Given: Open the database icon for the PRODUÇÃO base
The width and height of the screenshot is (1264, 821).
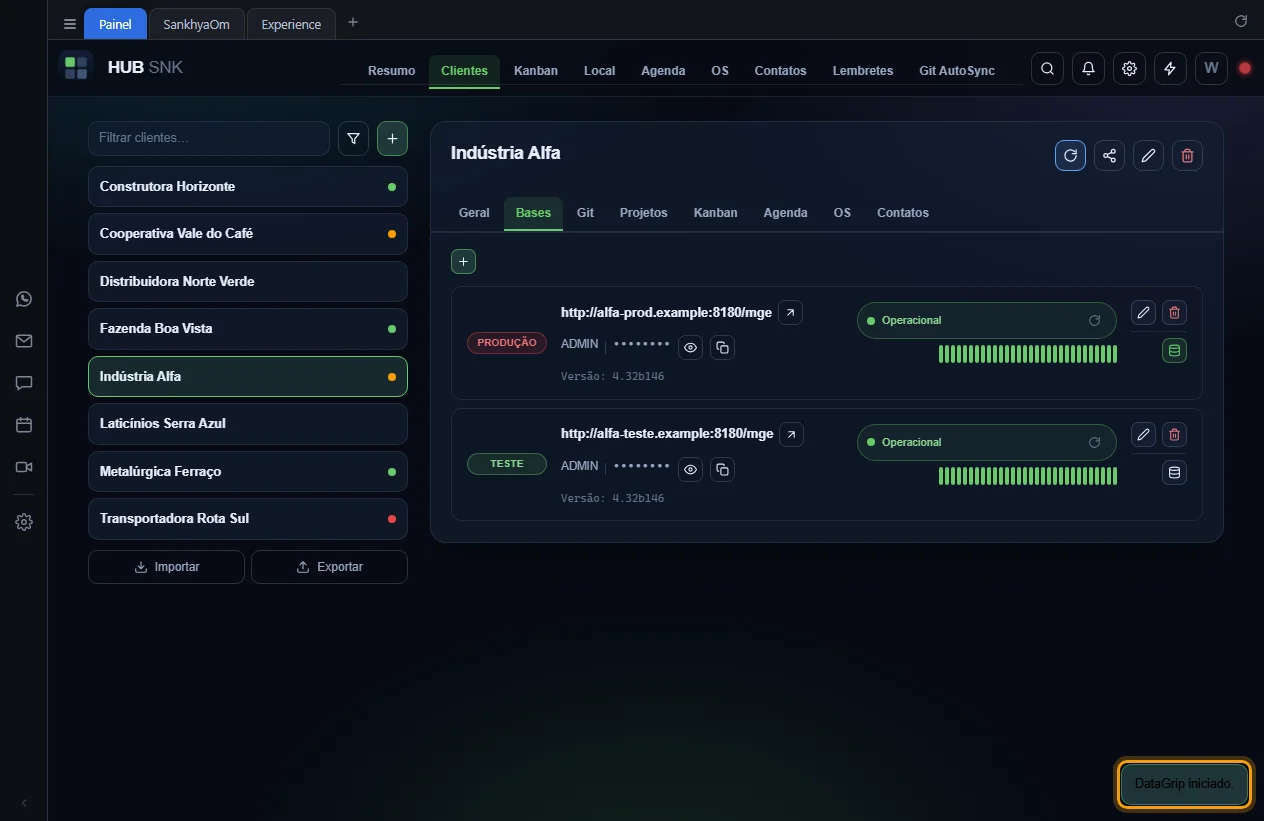Looking at the screenshot, I should tap(1174, 350).
